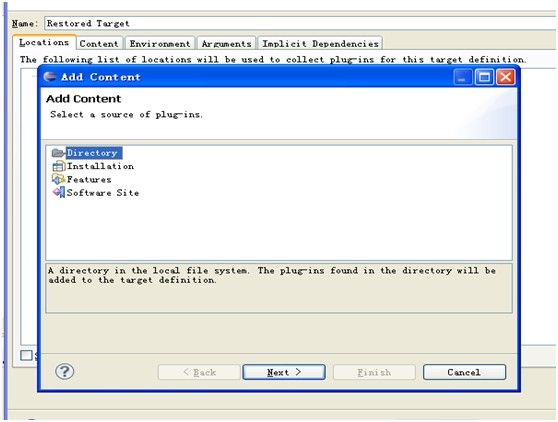
Task: Open help with the question mark icon
Action: point(65,371)
